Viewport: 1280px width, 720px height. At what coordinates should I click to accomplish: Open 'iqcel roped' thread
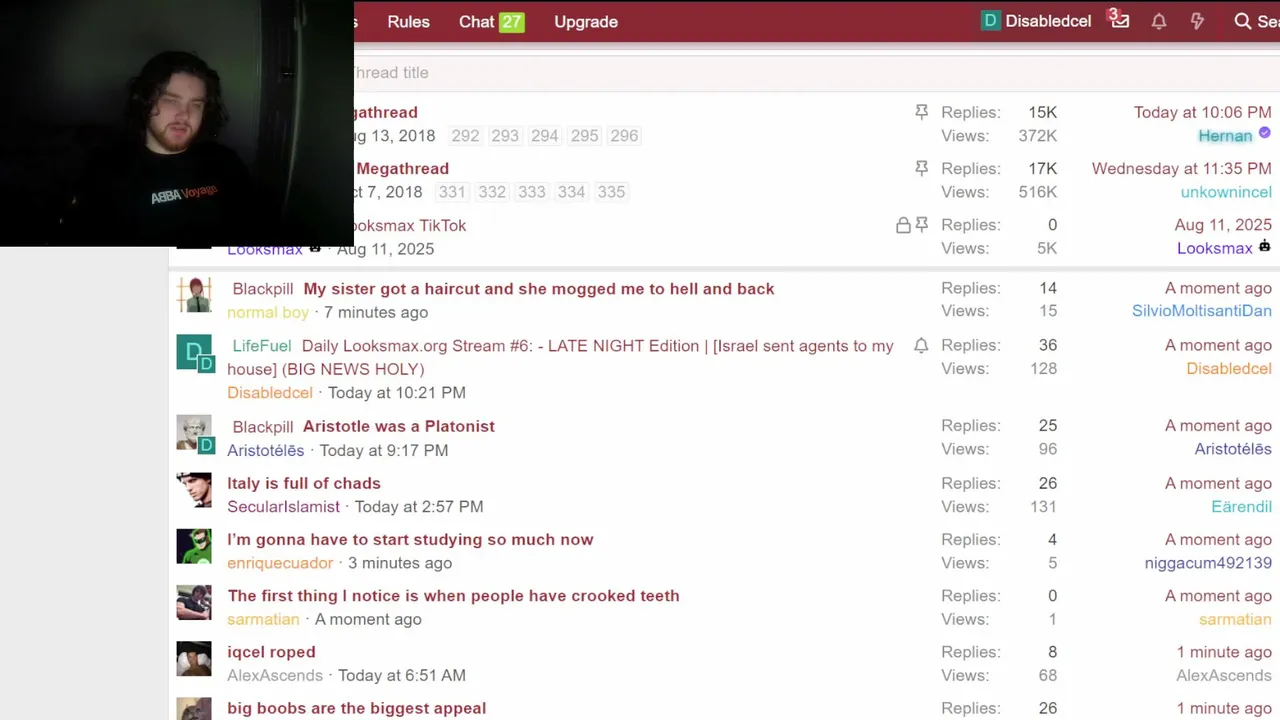coord(271,652)
